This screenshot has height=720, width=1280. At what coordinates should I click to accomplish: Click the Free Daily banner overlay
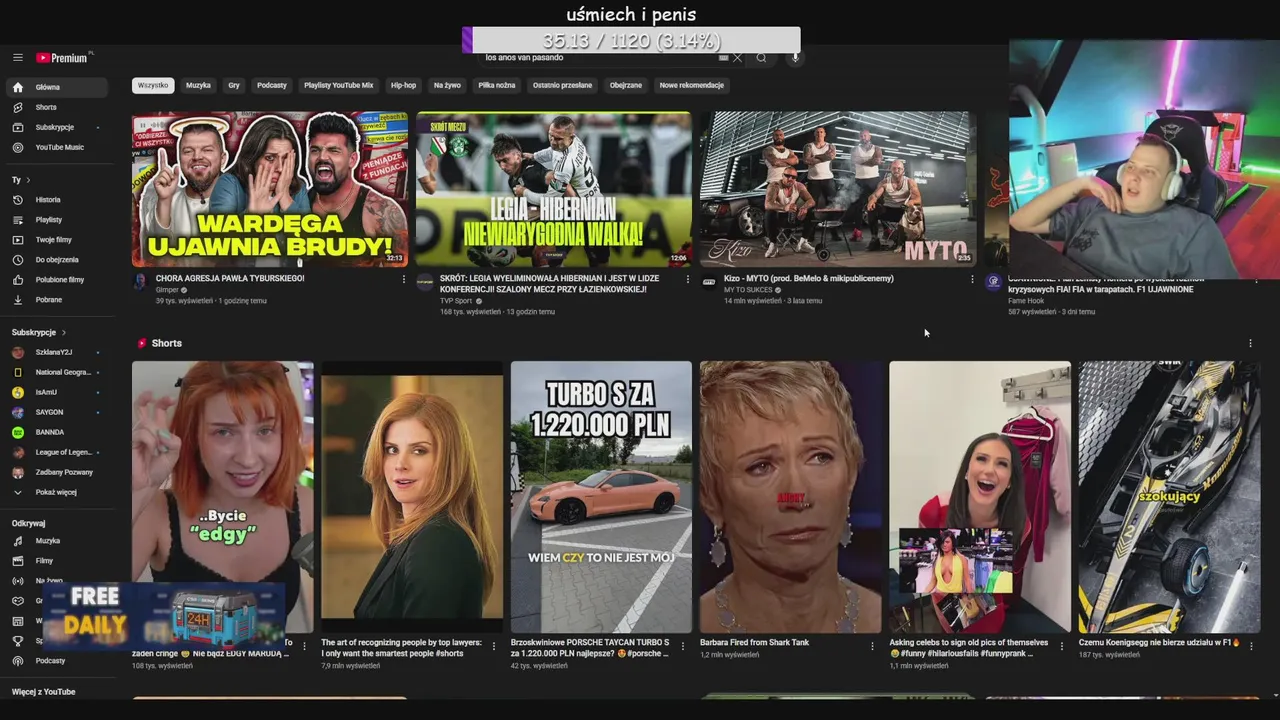coord(164,614)
